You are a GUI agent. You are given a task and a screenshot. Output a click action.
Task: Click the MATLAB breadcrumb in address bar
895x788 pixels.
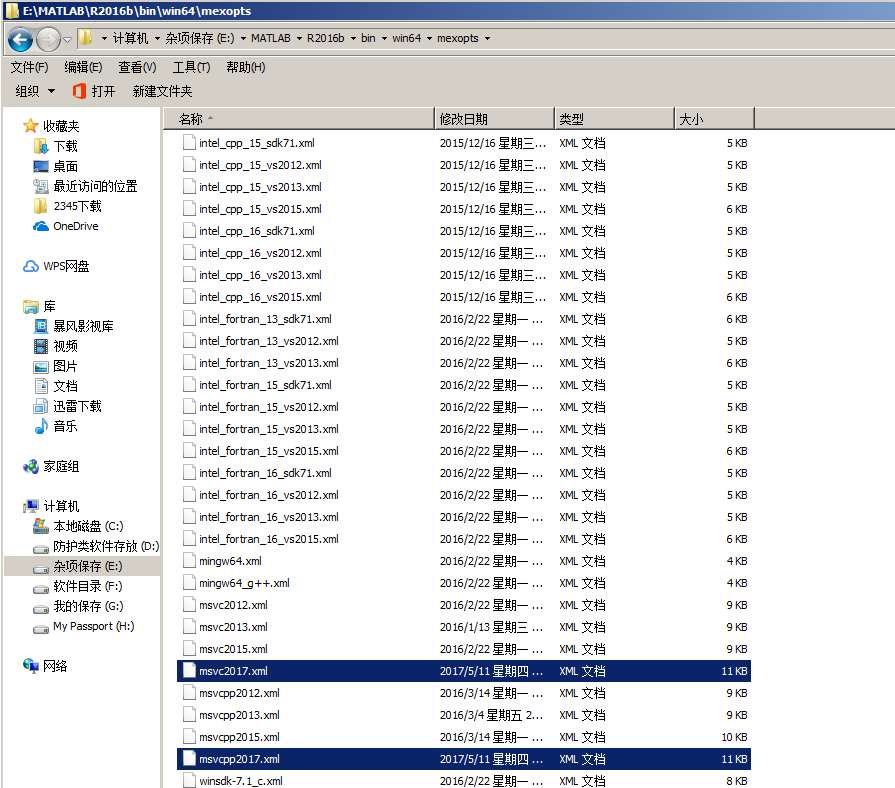(271, 38)
